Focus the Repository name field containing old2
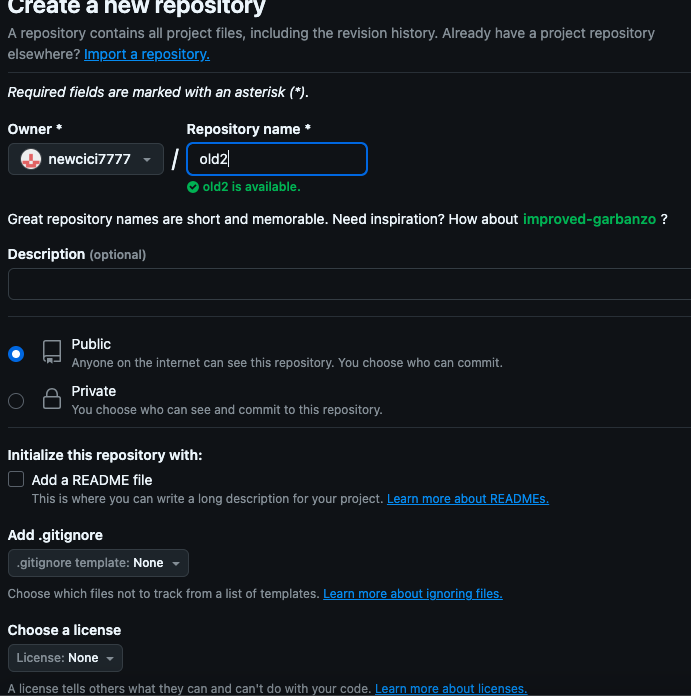The width and height of the screenshot is (691, 696). point(277,159)
